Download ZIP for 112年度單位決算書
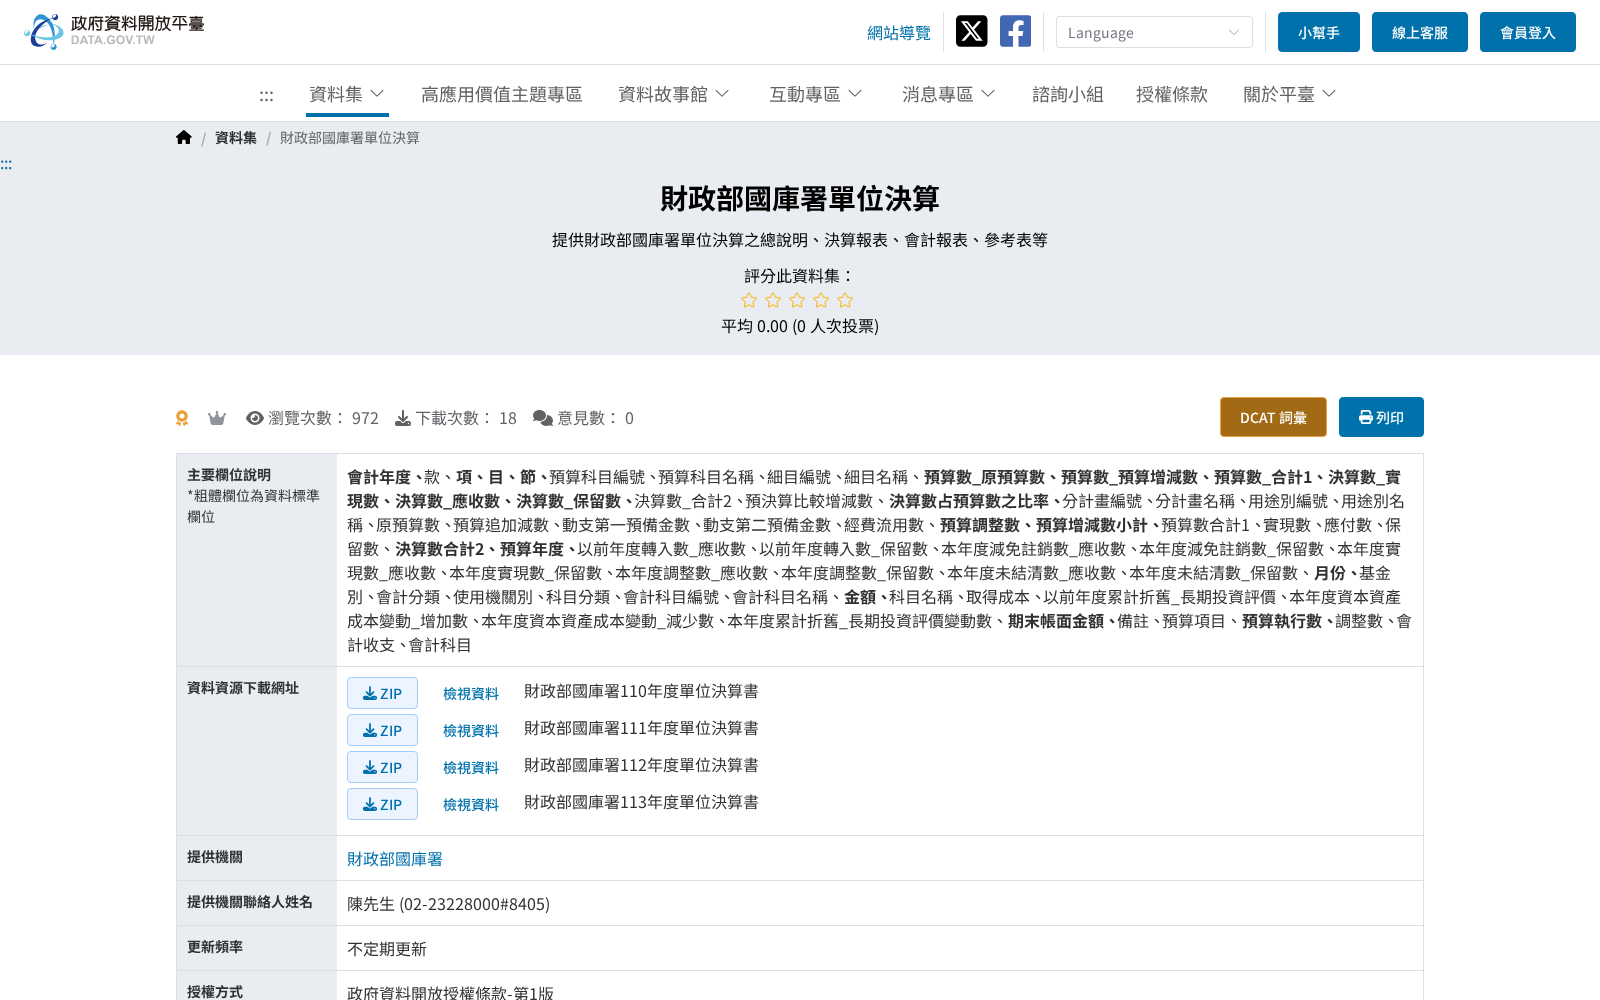The width and height of the screenshot is (1600, 1000). 382,767
